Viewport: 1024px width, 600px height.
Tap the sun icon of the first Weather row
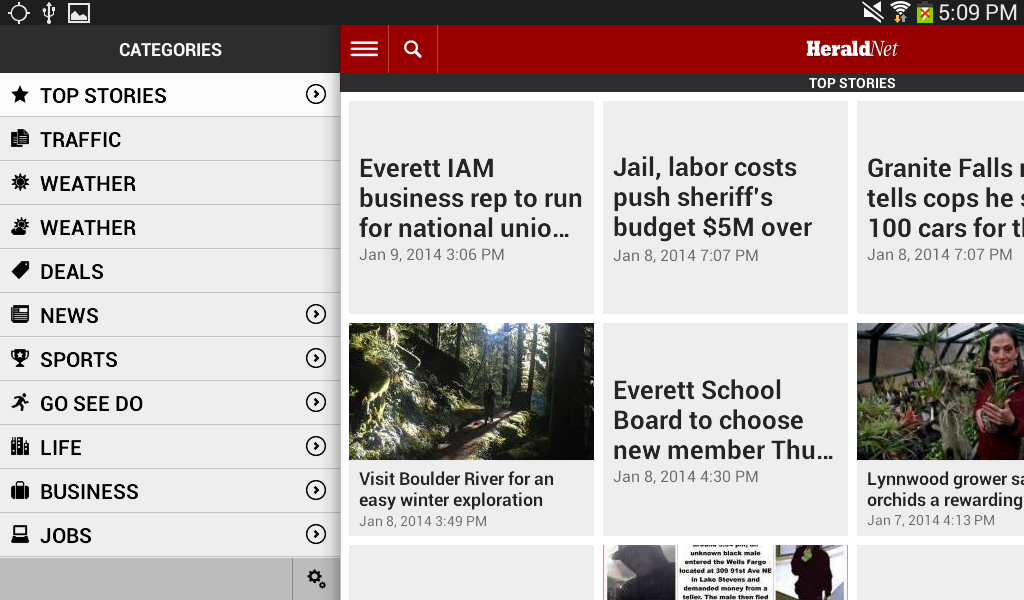click(20, 182)
